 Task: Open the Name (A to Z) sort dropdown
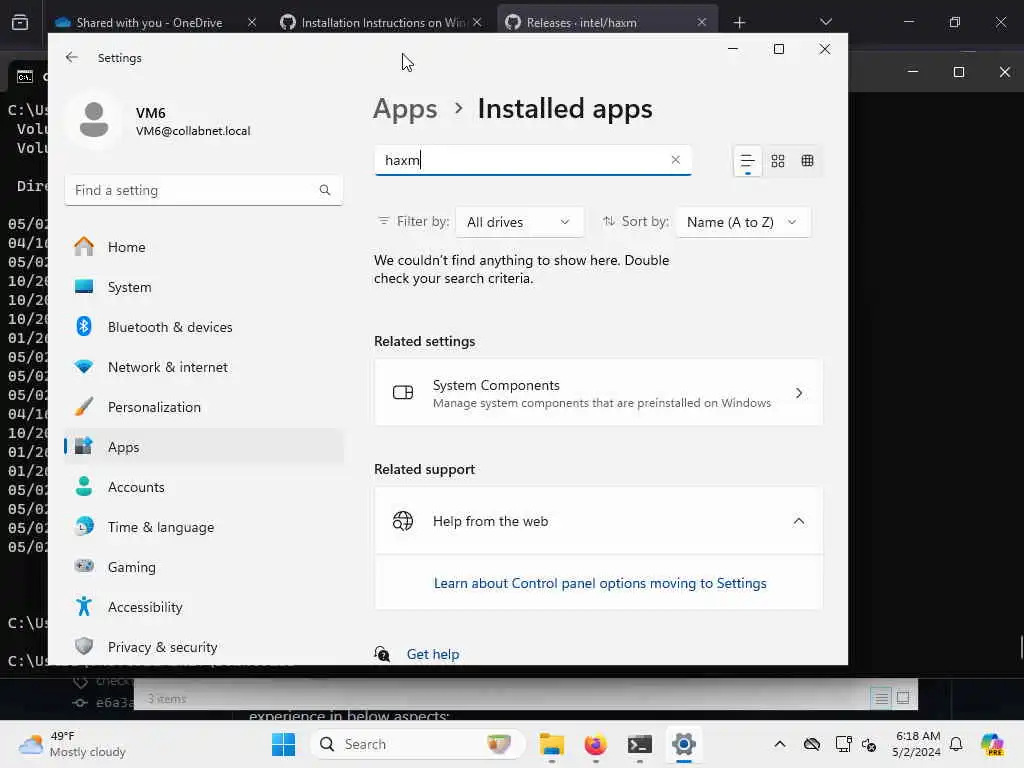coord(743,222)
